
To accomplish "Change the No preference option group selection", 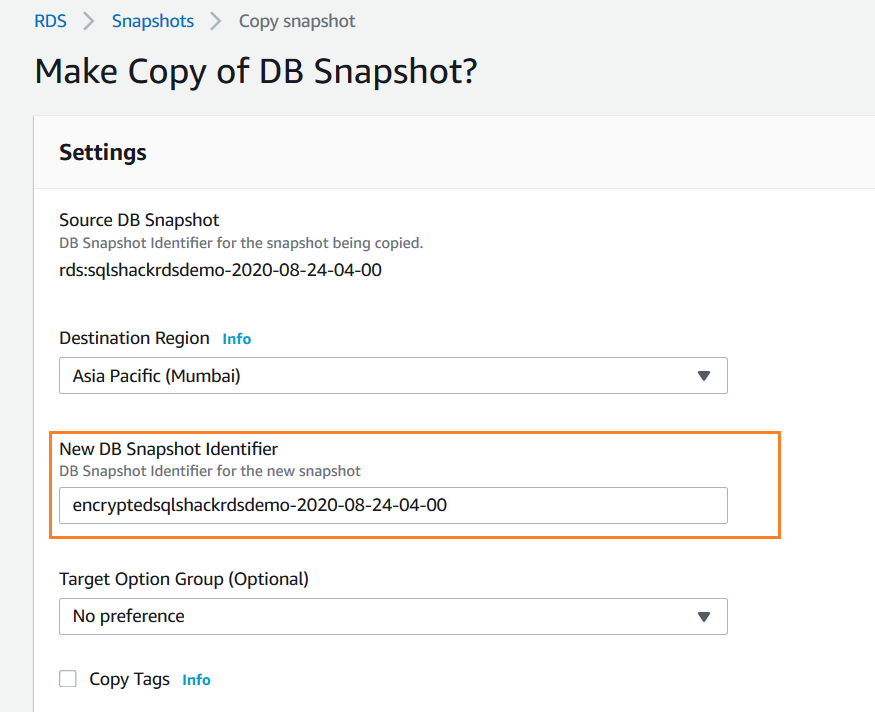I will [392, 616].
